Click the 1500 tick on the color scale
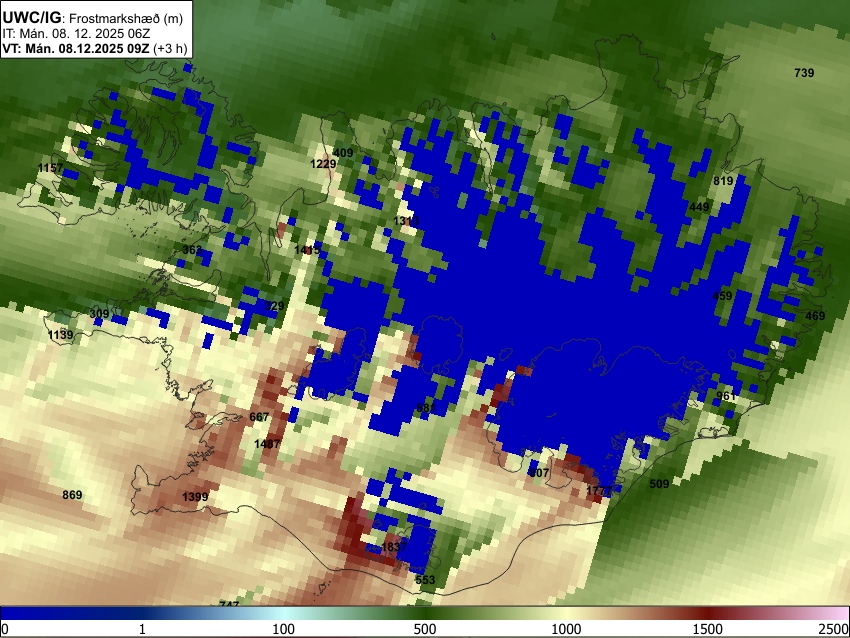This screenshot has width=850, height=638. pos(708,629)
